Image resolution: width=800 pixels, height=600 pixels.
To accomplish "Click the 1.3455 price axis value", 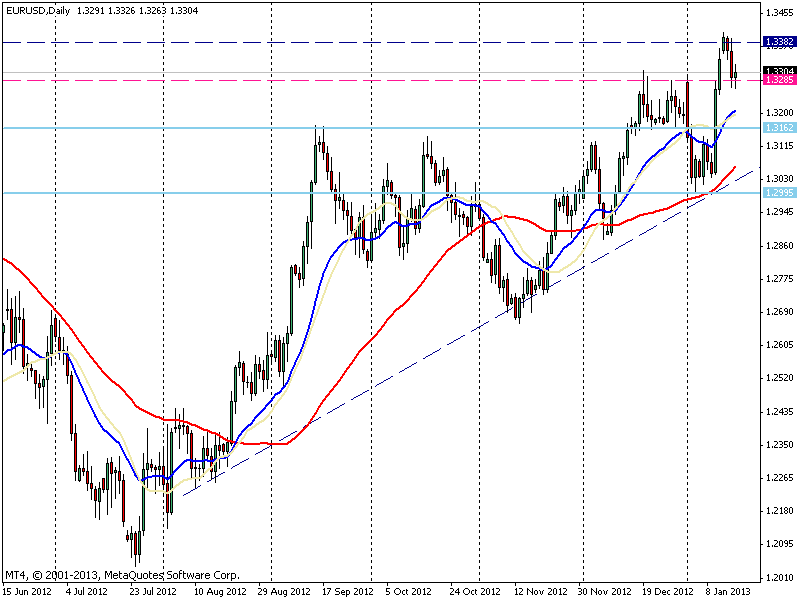I will [x=780, y=13].
